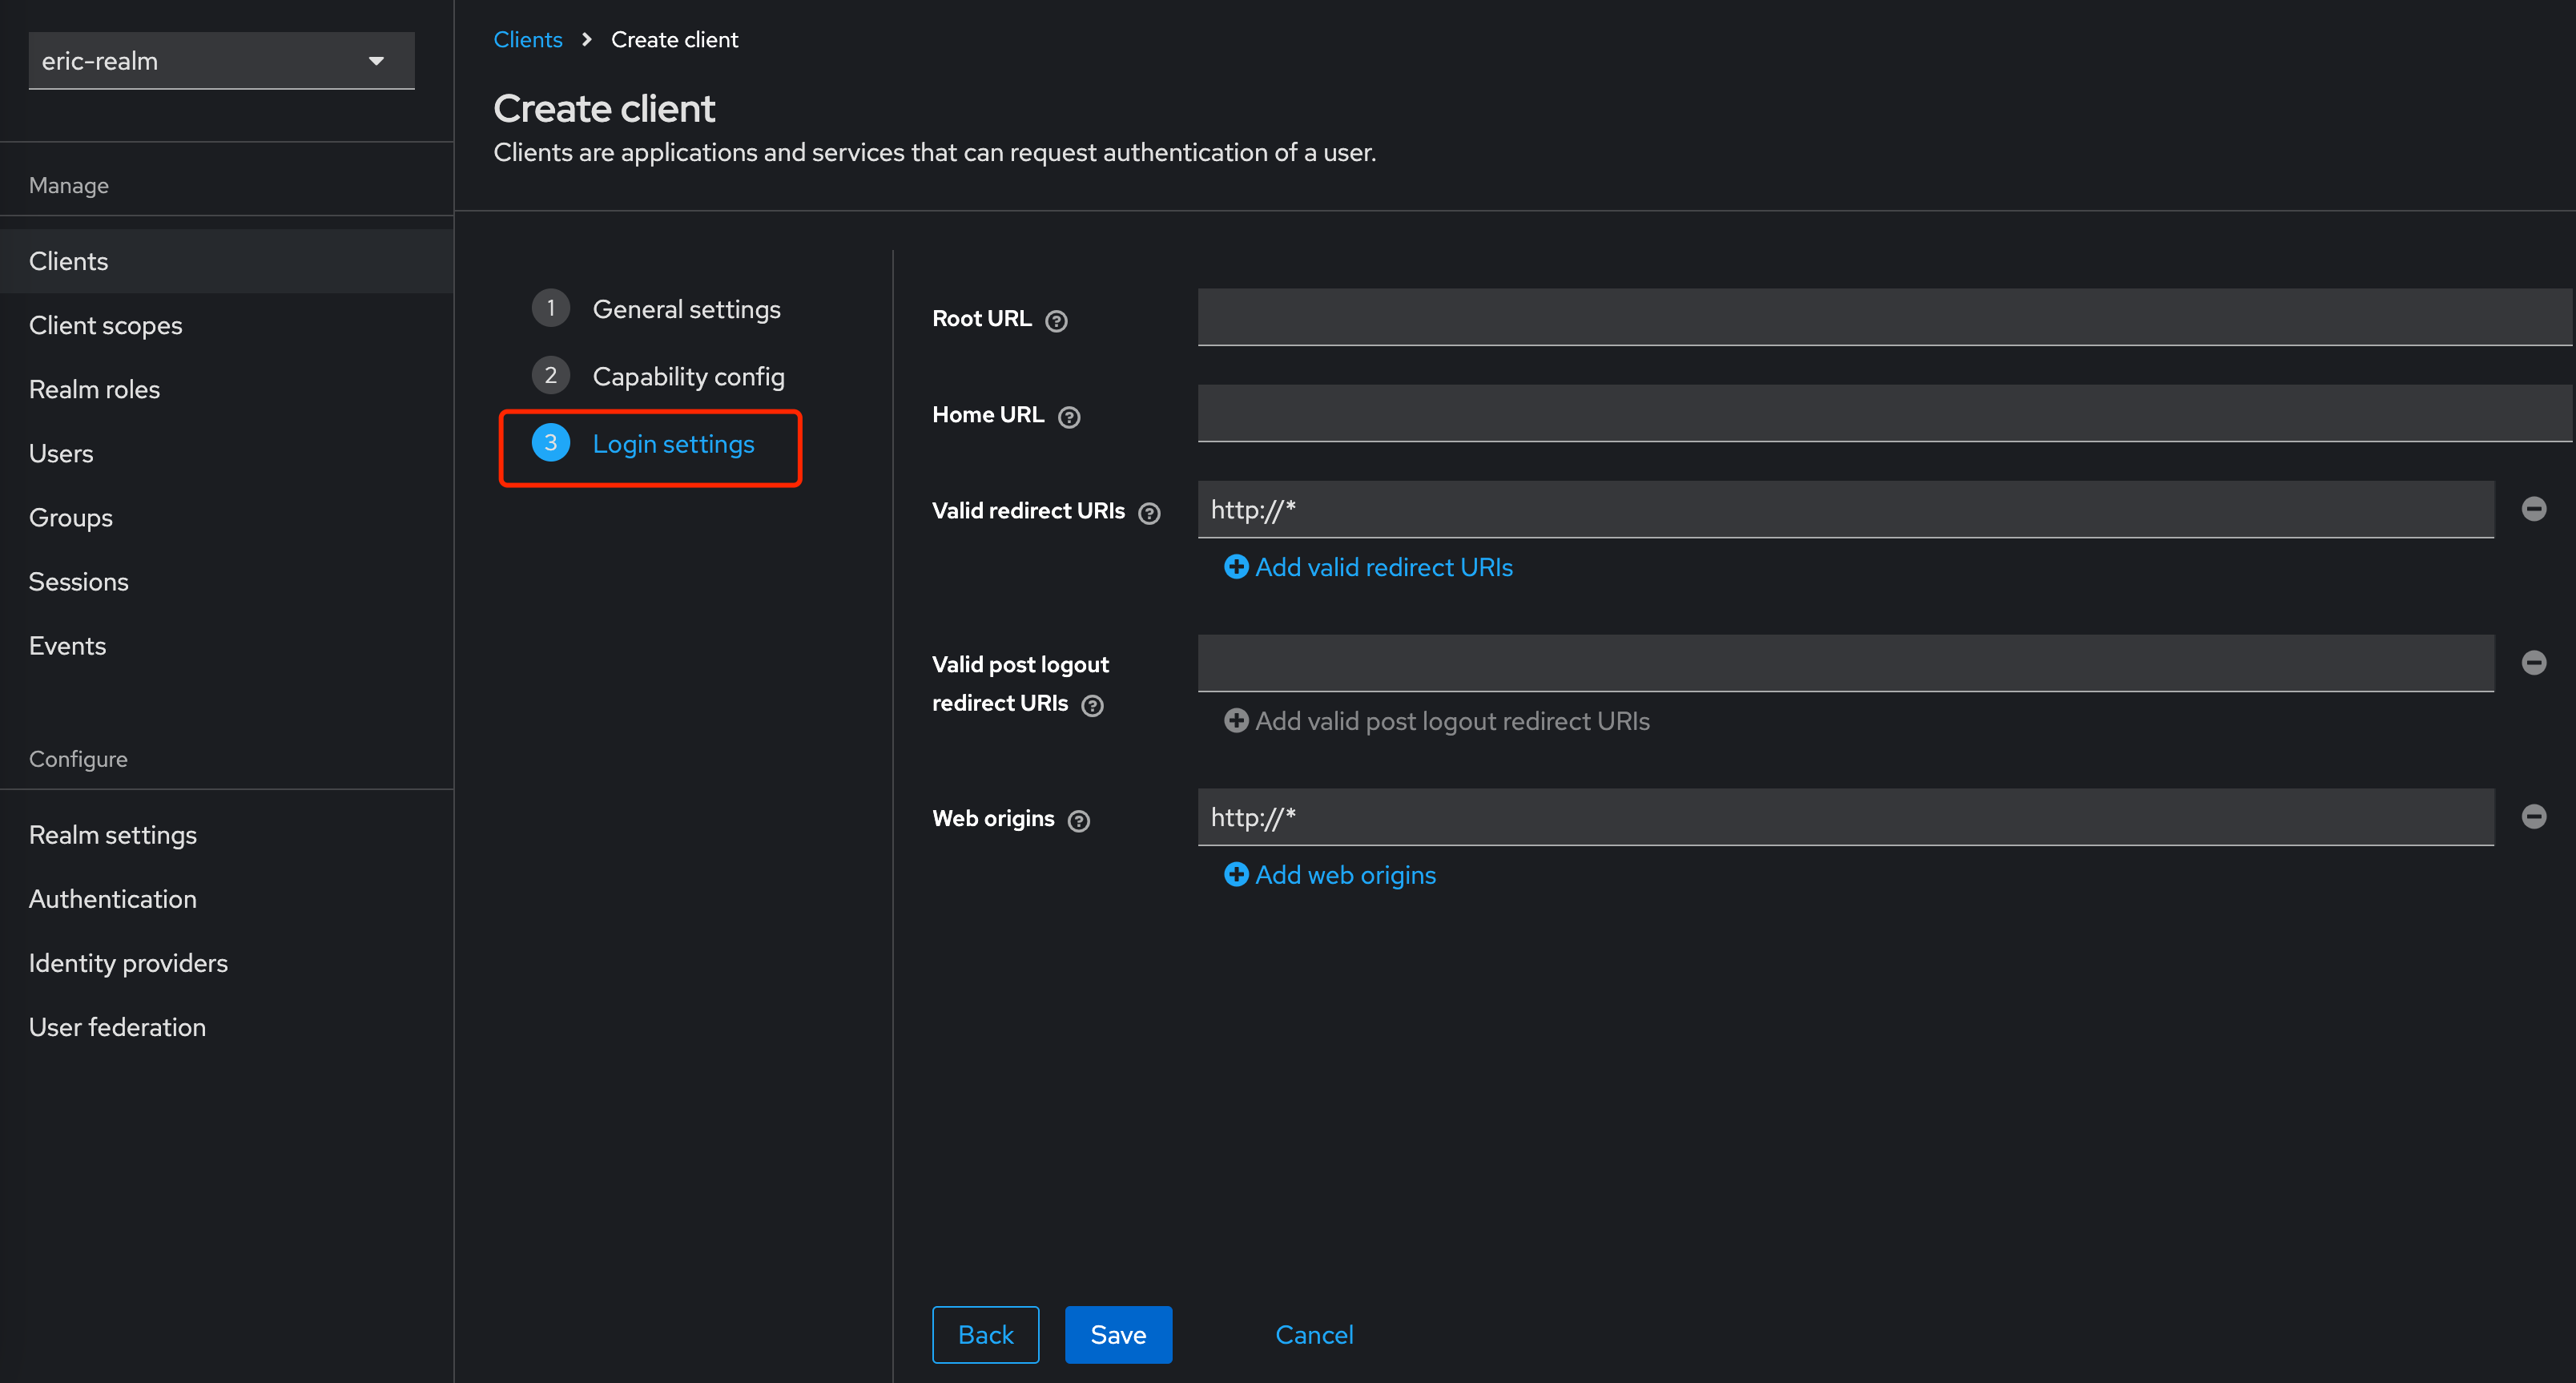Viewport: 2576px width, 1383px height.
Task: Open User federation in the sidebar
Action: (x=227, y=1027)
